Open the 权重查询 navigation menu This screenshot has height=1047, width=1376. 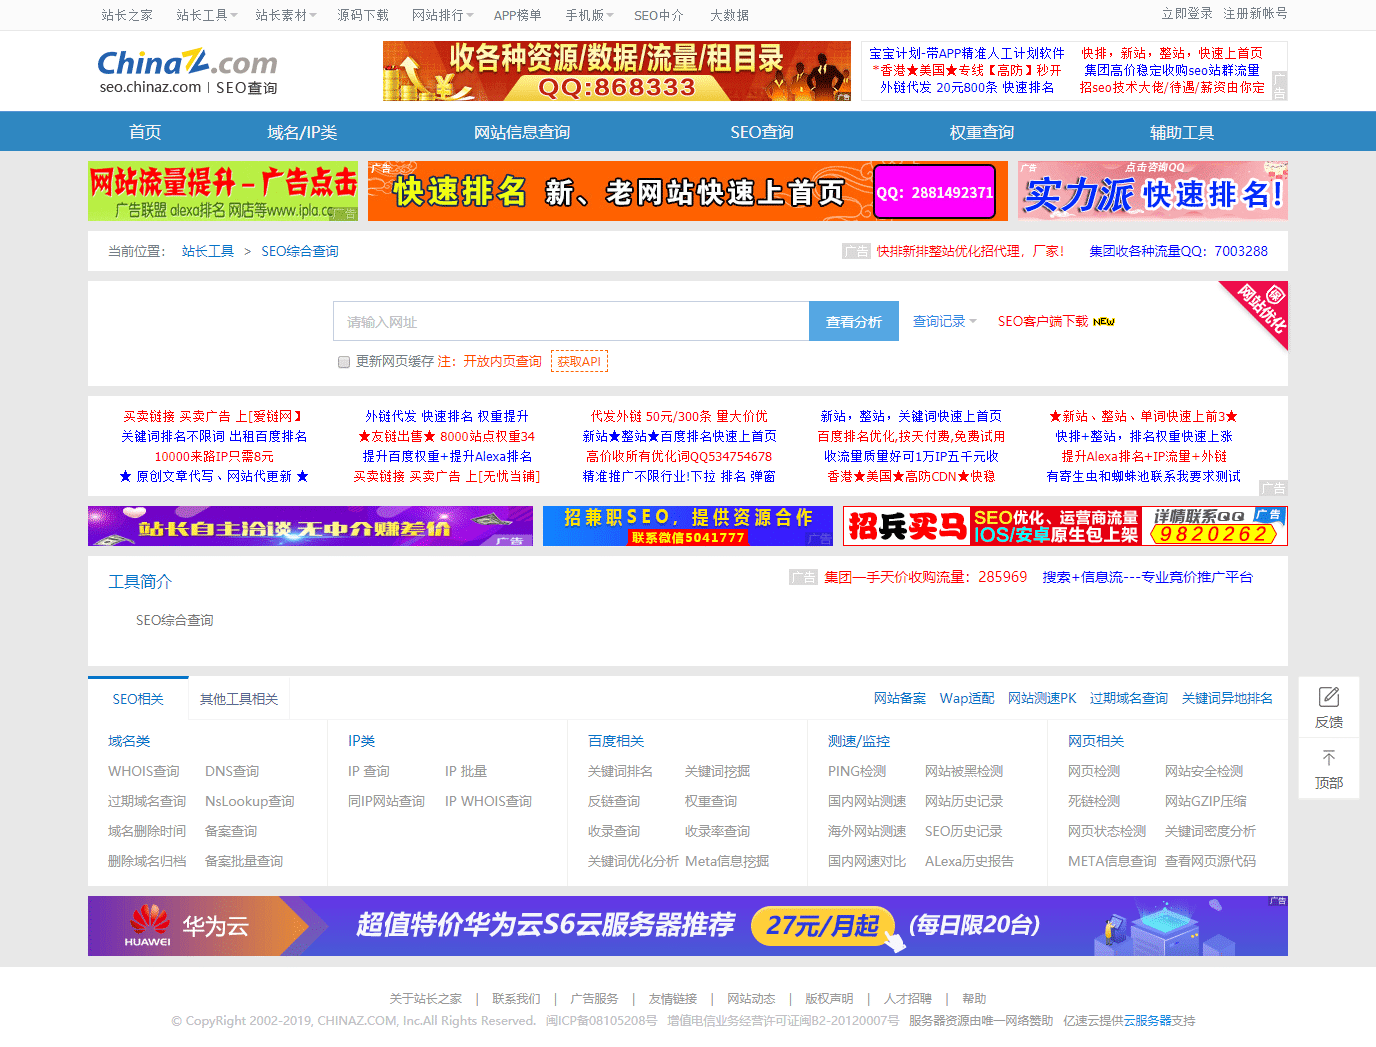[x=981, y=132]
